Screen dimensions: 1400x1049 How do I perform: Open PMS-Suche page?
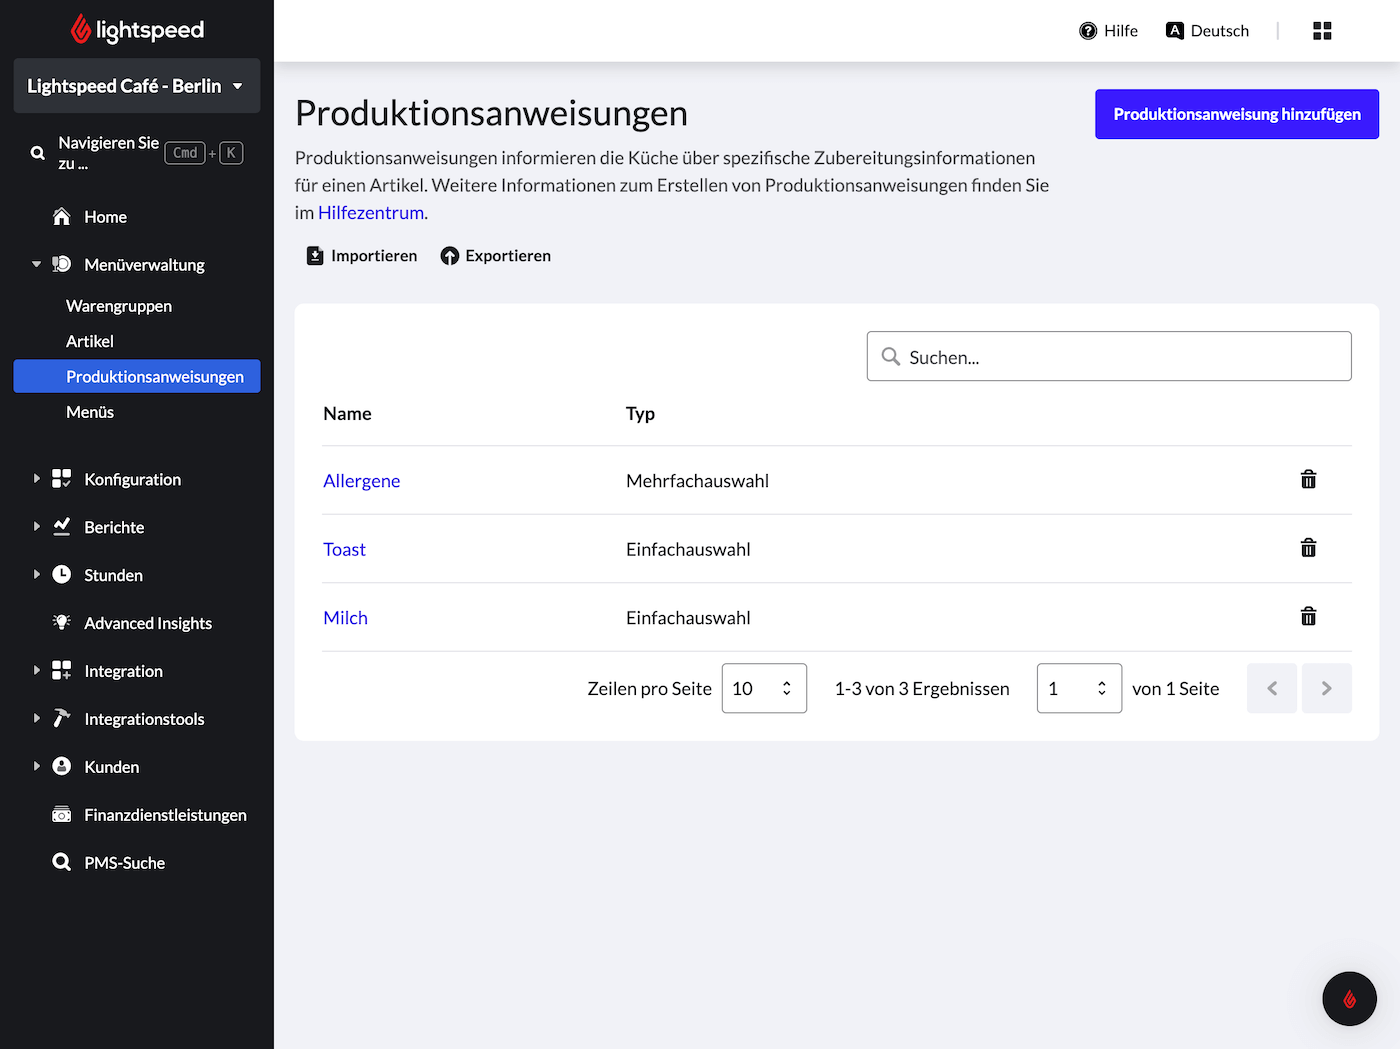click(125, 863)
